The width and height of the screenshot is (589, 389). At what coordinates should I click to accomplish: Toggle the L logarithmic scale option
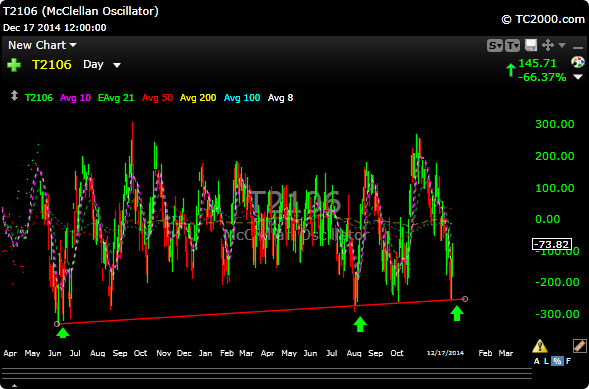(547, 361)
